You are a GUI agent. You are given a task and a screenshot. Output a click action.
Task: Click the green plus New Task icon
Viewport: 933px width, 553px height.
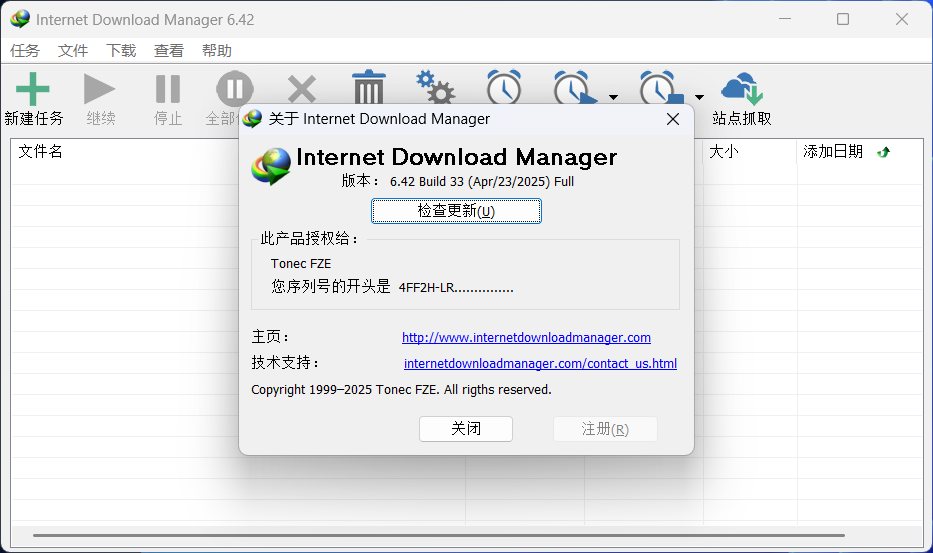33,89
